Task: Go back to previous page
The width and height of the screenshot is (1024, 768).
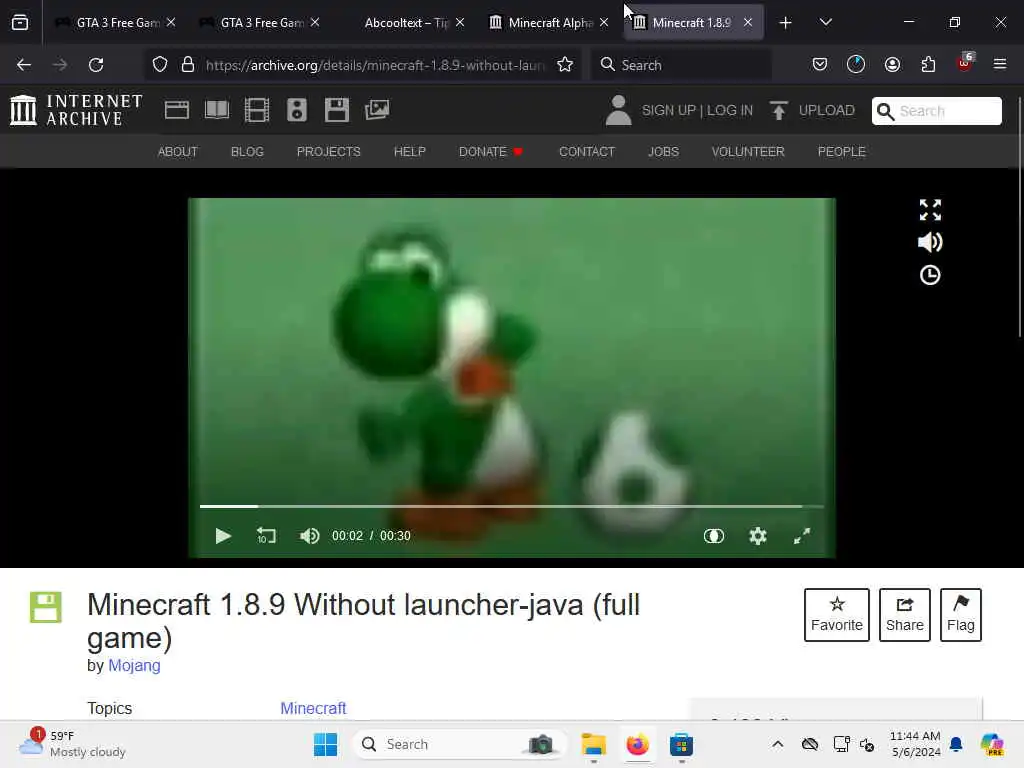Action: click(24, 65)
